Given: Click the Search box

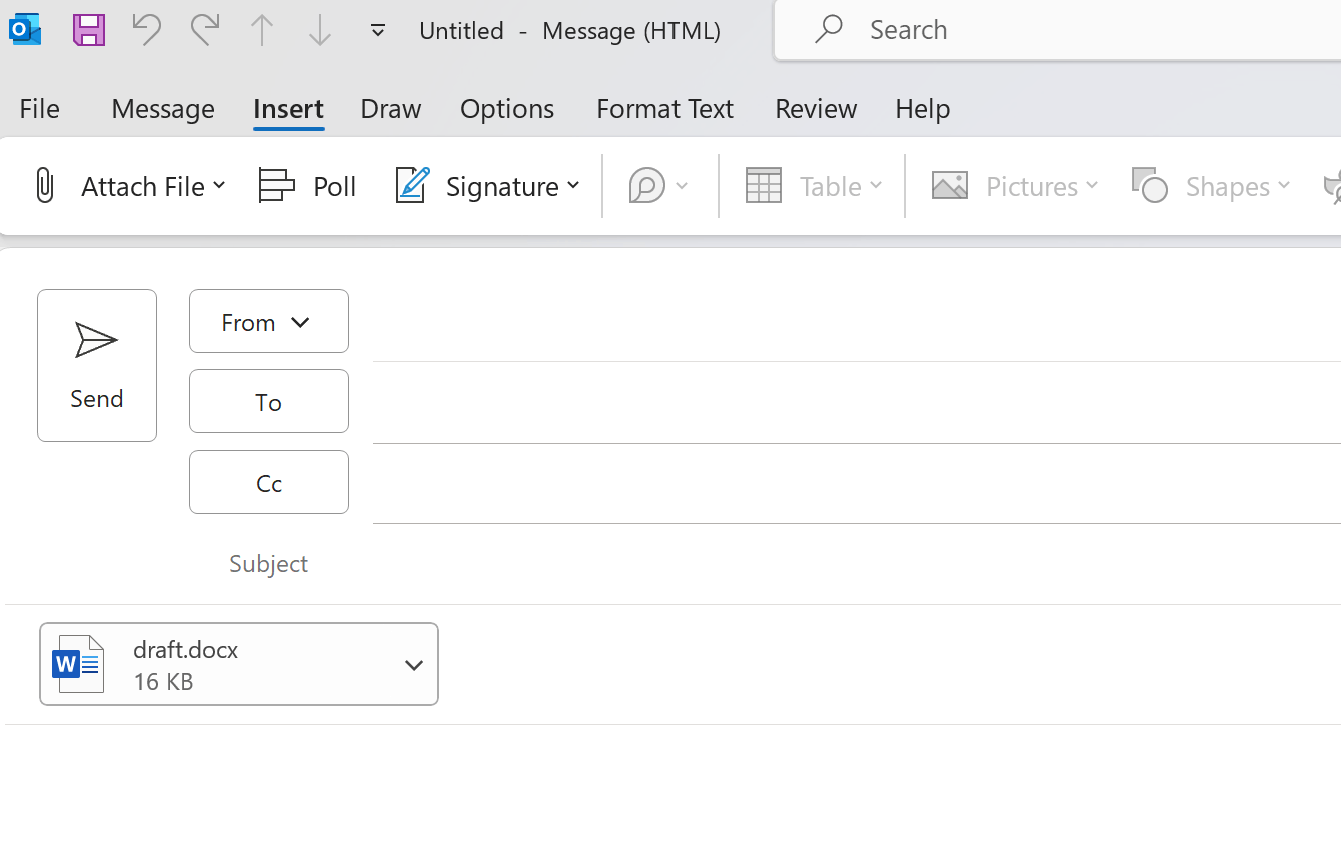Looking at the screenshot, I should coord(1050,30).
